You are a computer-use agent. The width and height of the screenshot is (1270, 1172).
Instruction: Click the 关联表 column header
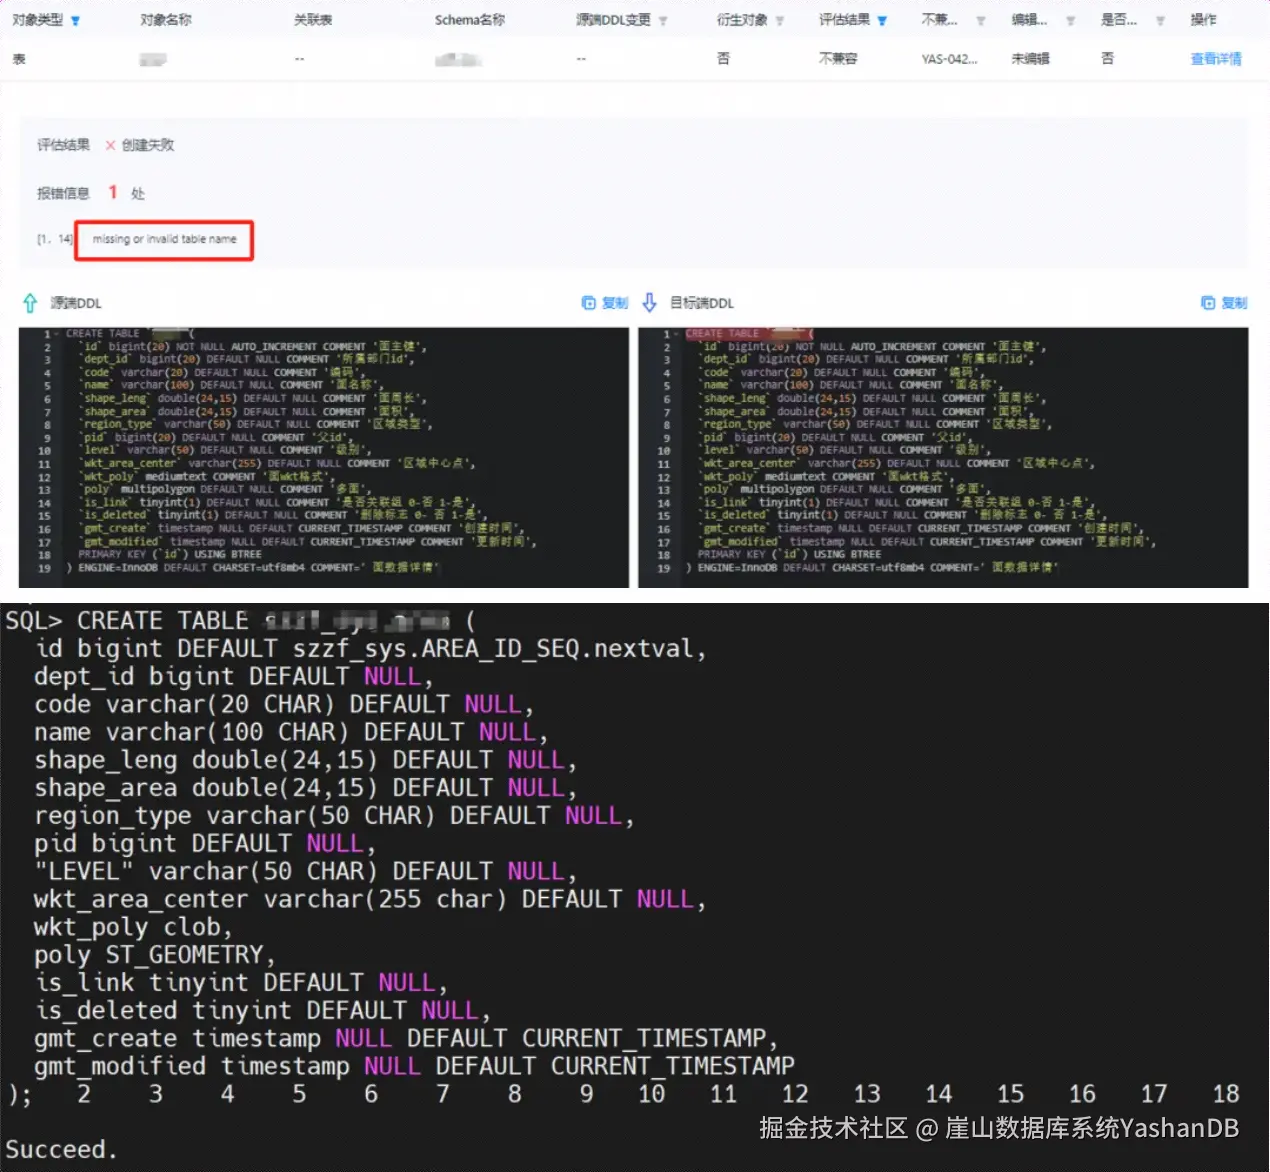pyautogui.click(x=313, y=20)
